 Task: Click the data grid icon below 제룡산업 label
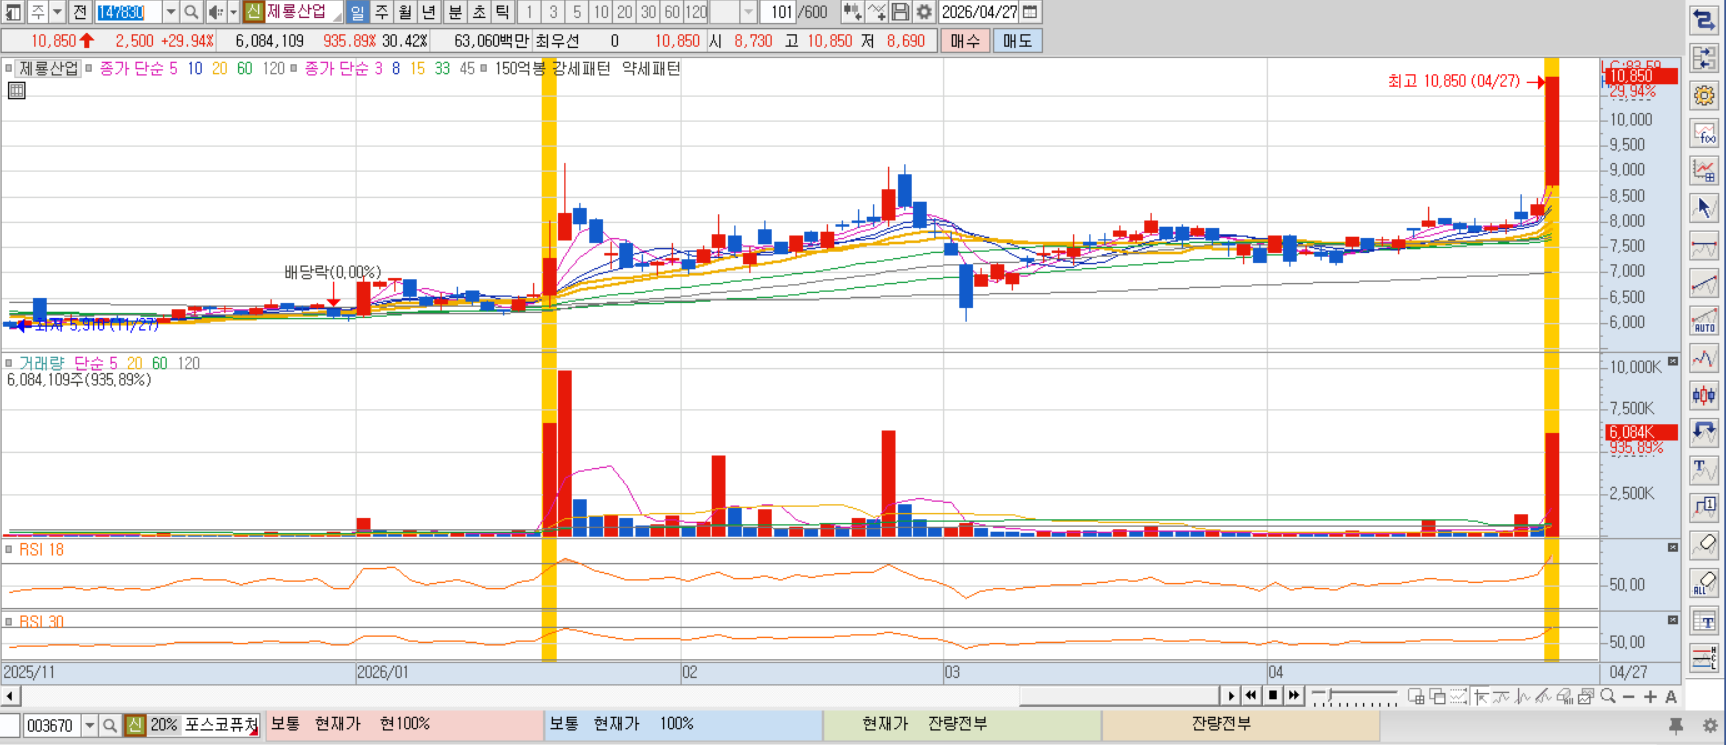coord(16,91)
